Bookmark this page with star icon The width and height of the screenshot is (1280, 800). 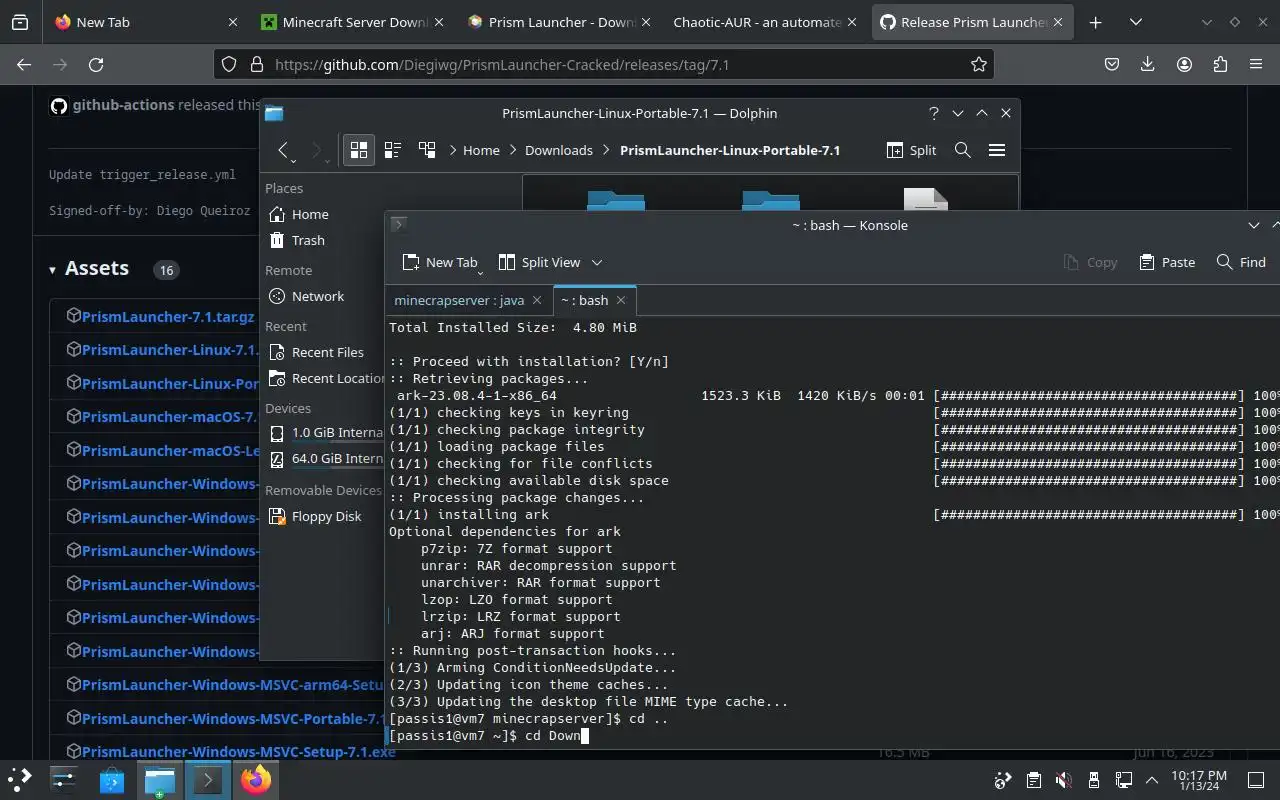click(978, 64)
